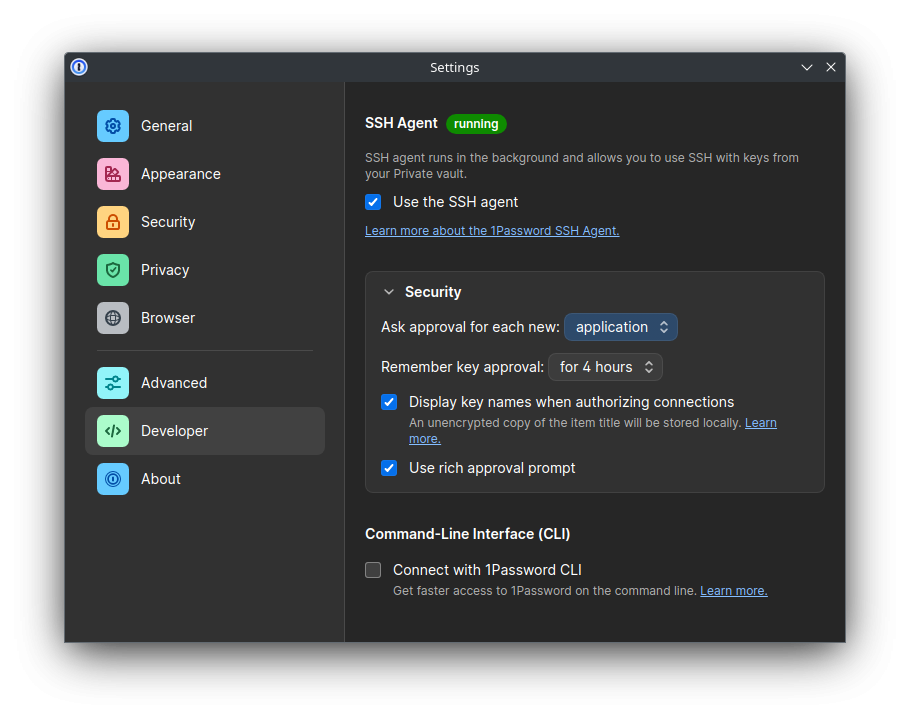Screen dimensions: 910x719
Task: Go to the Privacy settings tab
Action: pos(165,270)
